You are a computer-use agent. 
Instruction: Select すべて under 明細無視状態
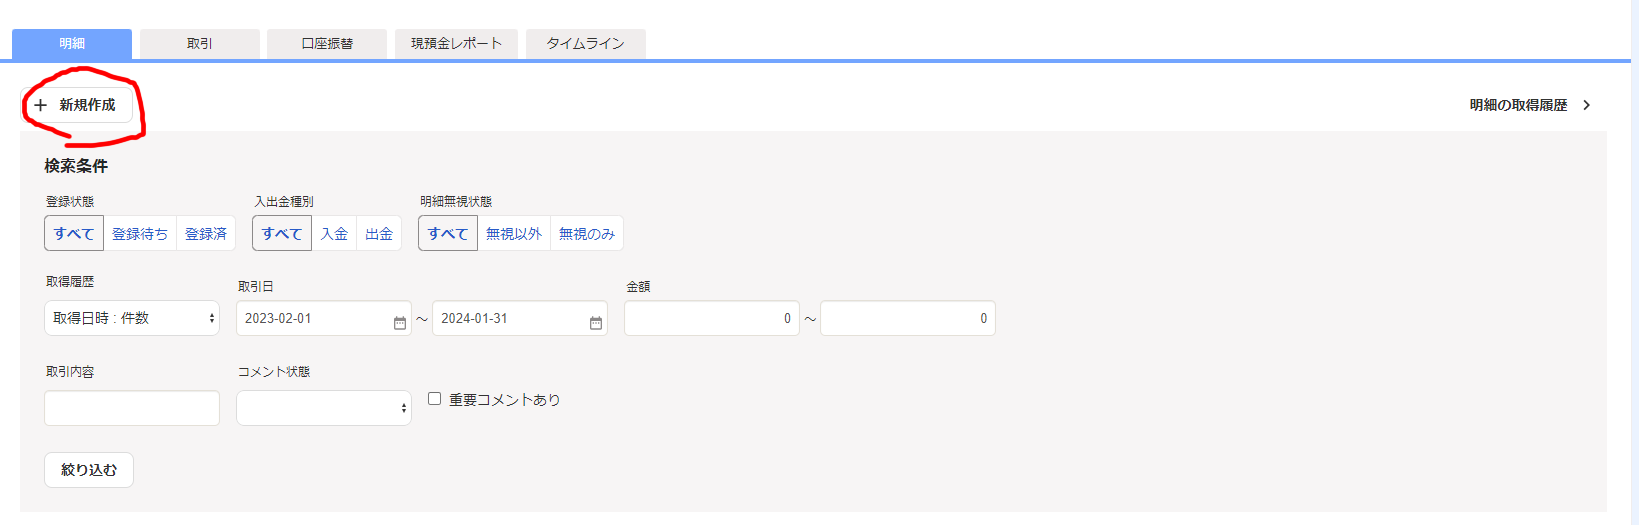pos(448,233)
